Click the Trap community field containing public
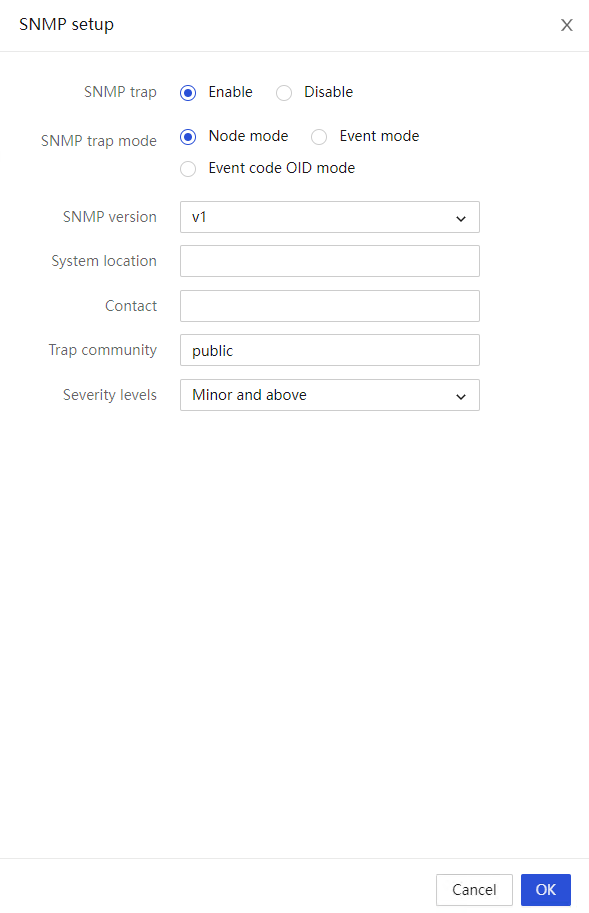Screen dimensions: 589x913 point(329,350)
